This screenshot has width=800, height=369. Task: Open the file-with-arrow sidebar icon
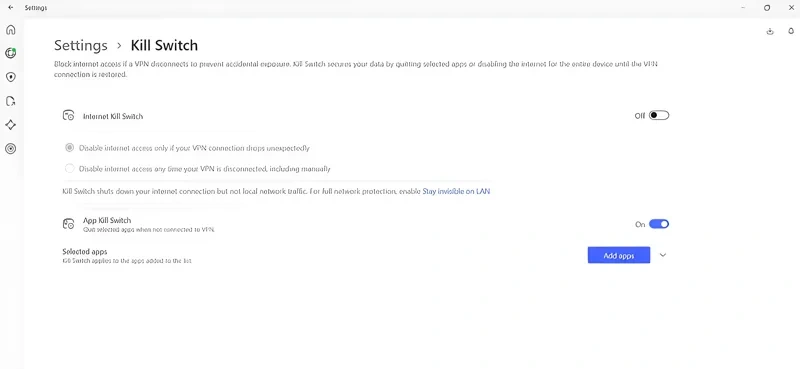[x=10, y=101]
